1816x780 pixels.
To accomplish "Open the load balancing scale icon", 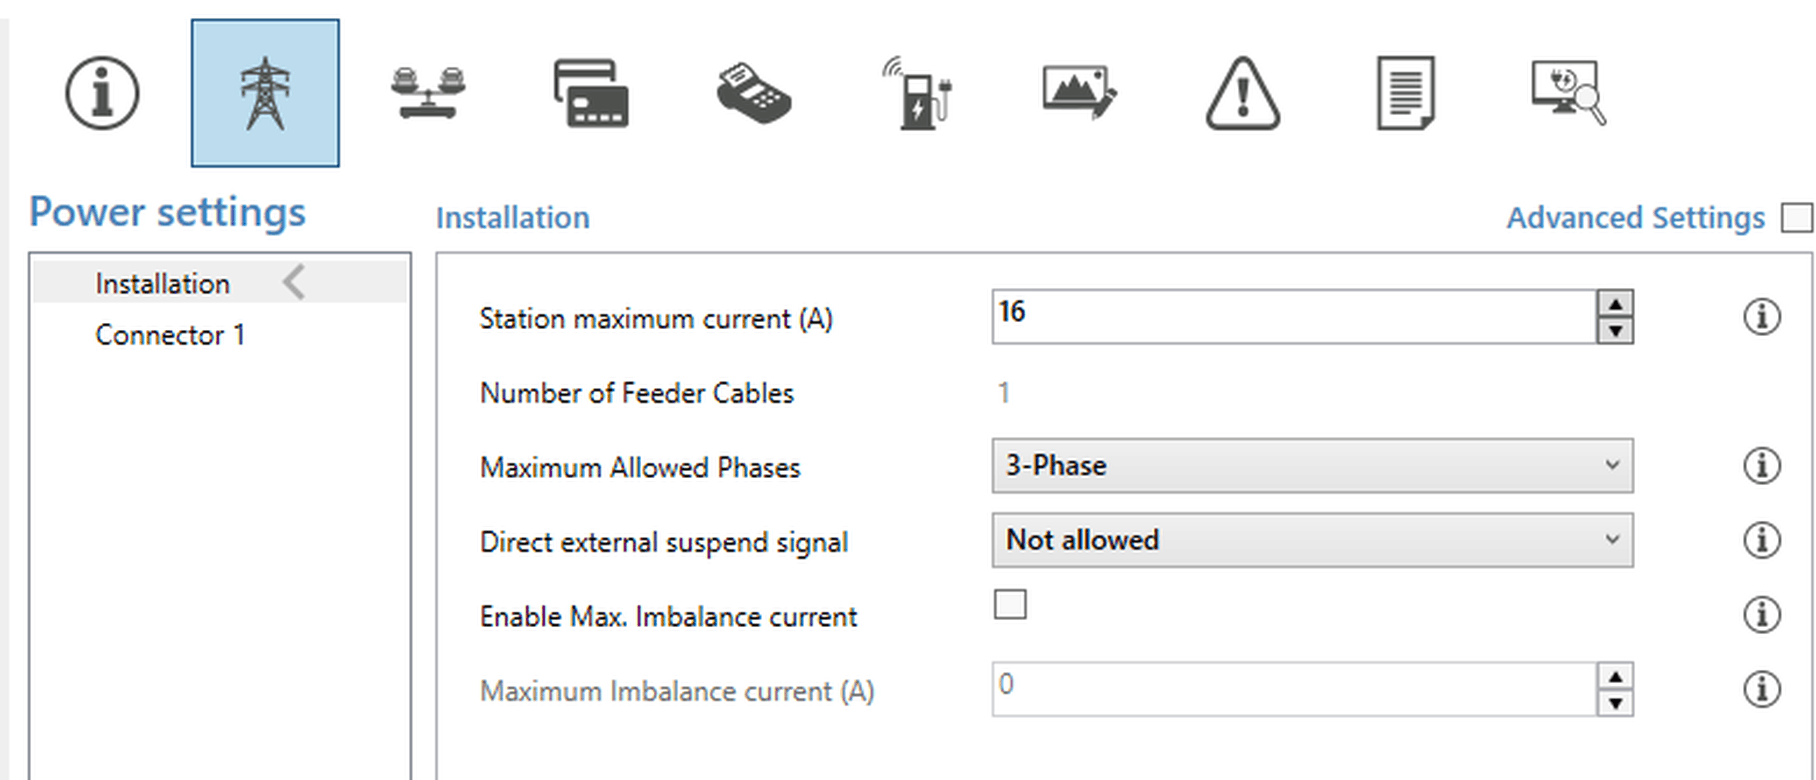I will [x=428, y=93].
